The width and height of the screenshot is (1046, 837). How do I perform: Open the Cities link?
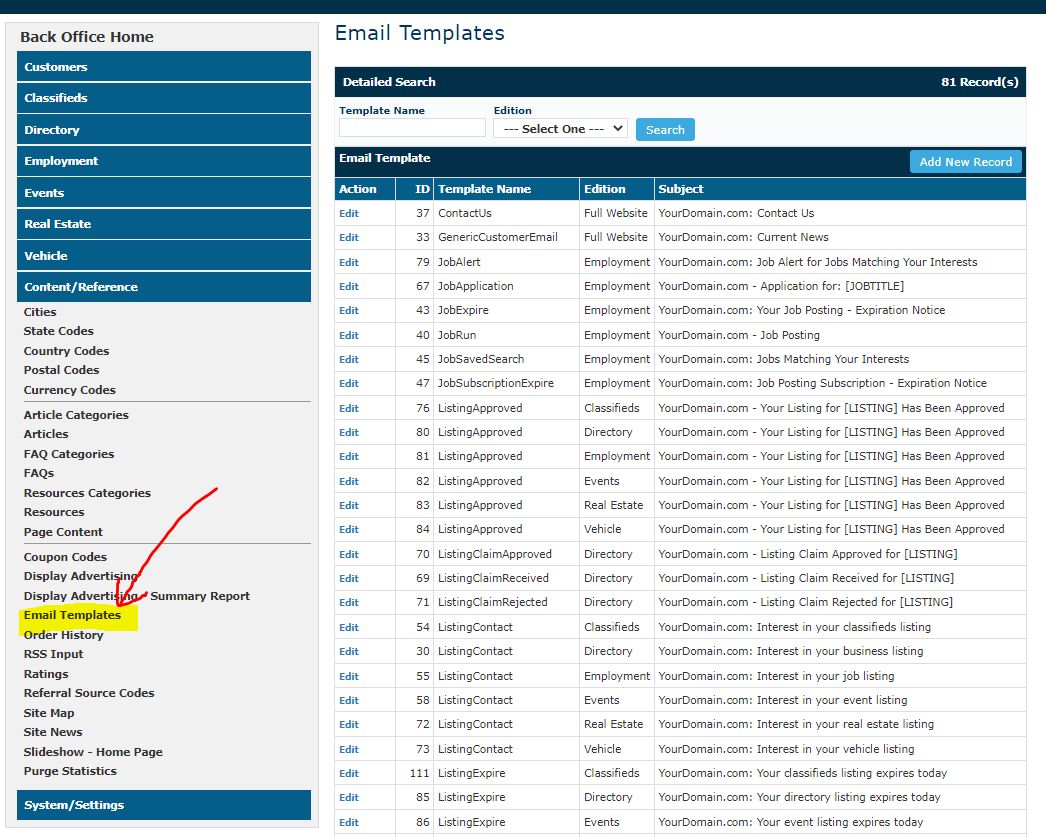[x=40, y=311]
